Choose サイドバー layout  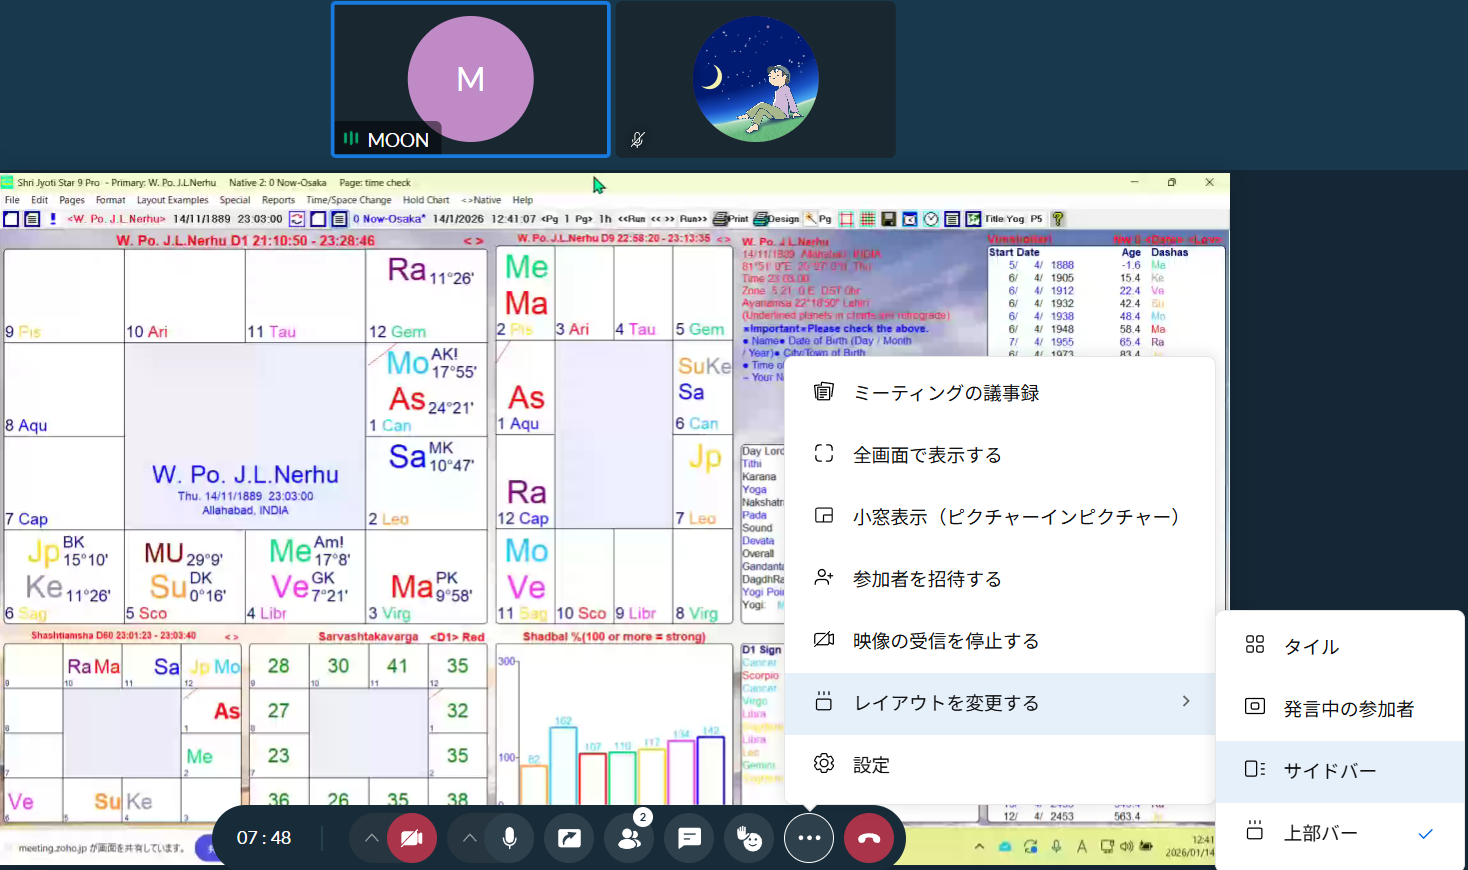[1329, 770]
